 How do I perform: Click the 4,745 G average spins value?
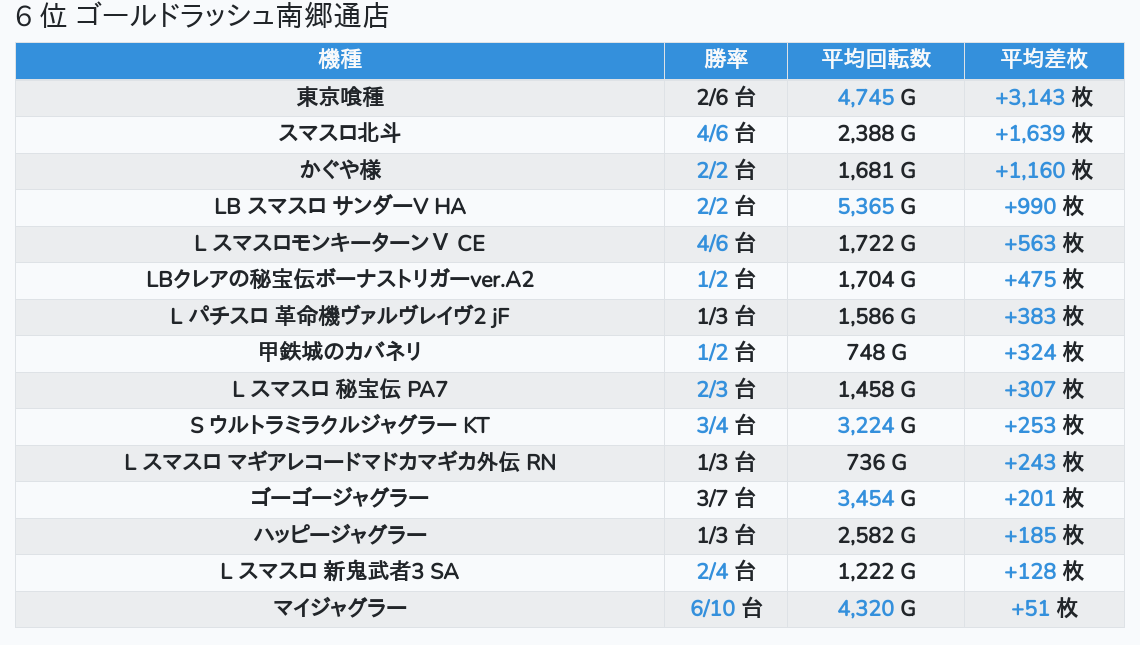(x=876, y=97)
